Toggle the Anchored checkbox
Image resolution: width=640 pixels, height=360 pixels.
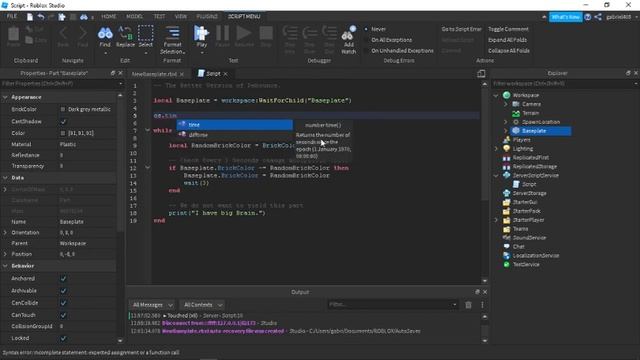[63, 278]
